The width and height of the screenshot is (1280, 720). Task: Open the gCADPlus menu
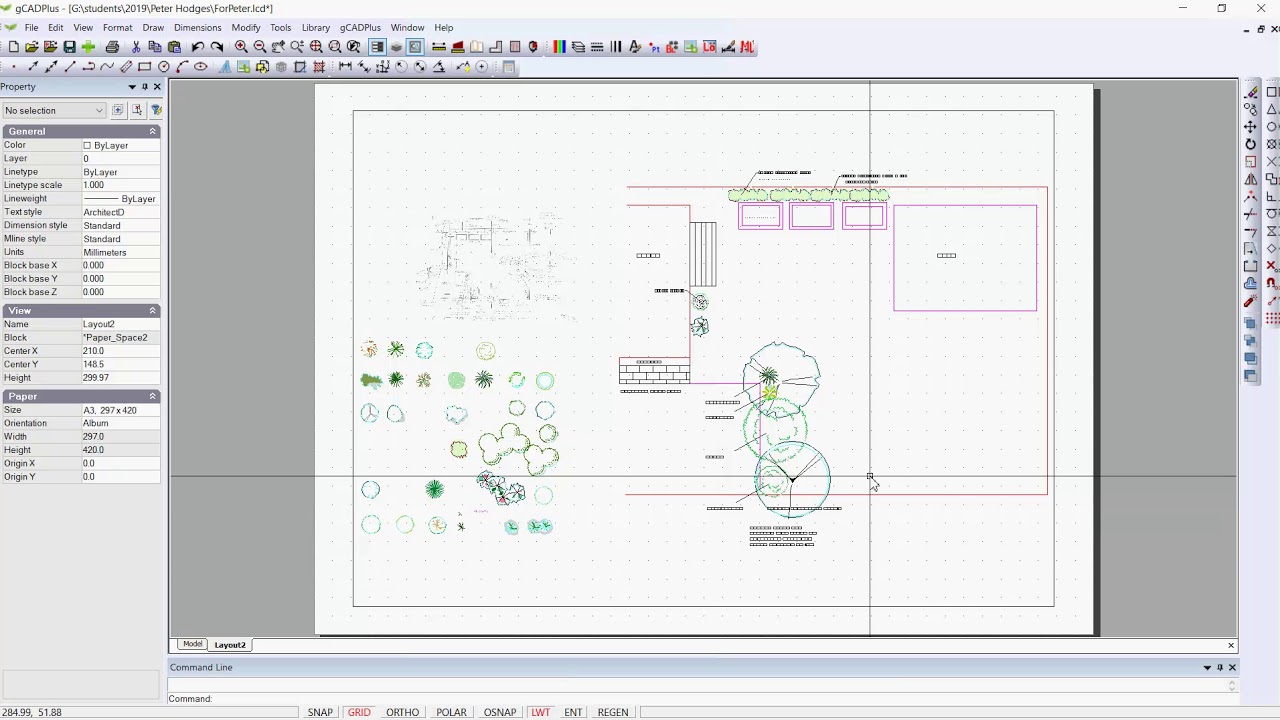[x=360, y=27]
